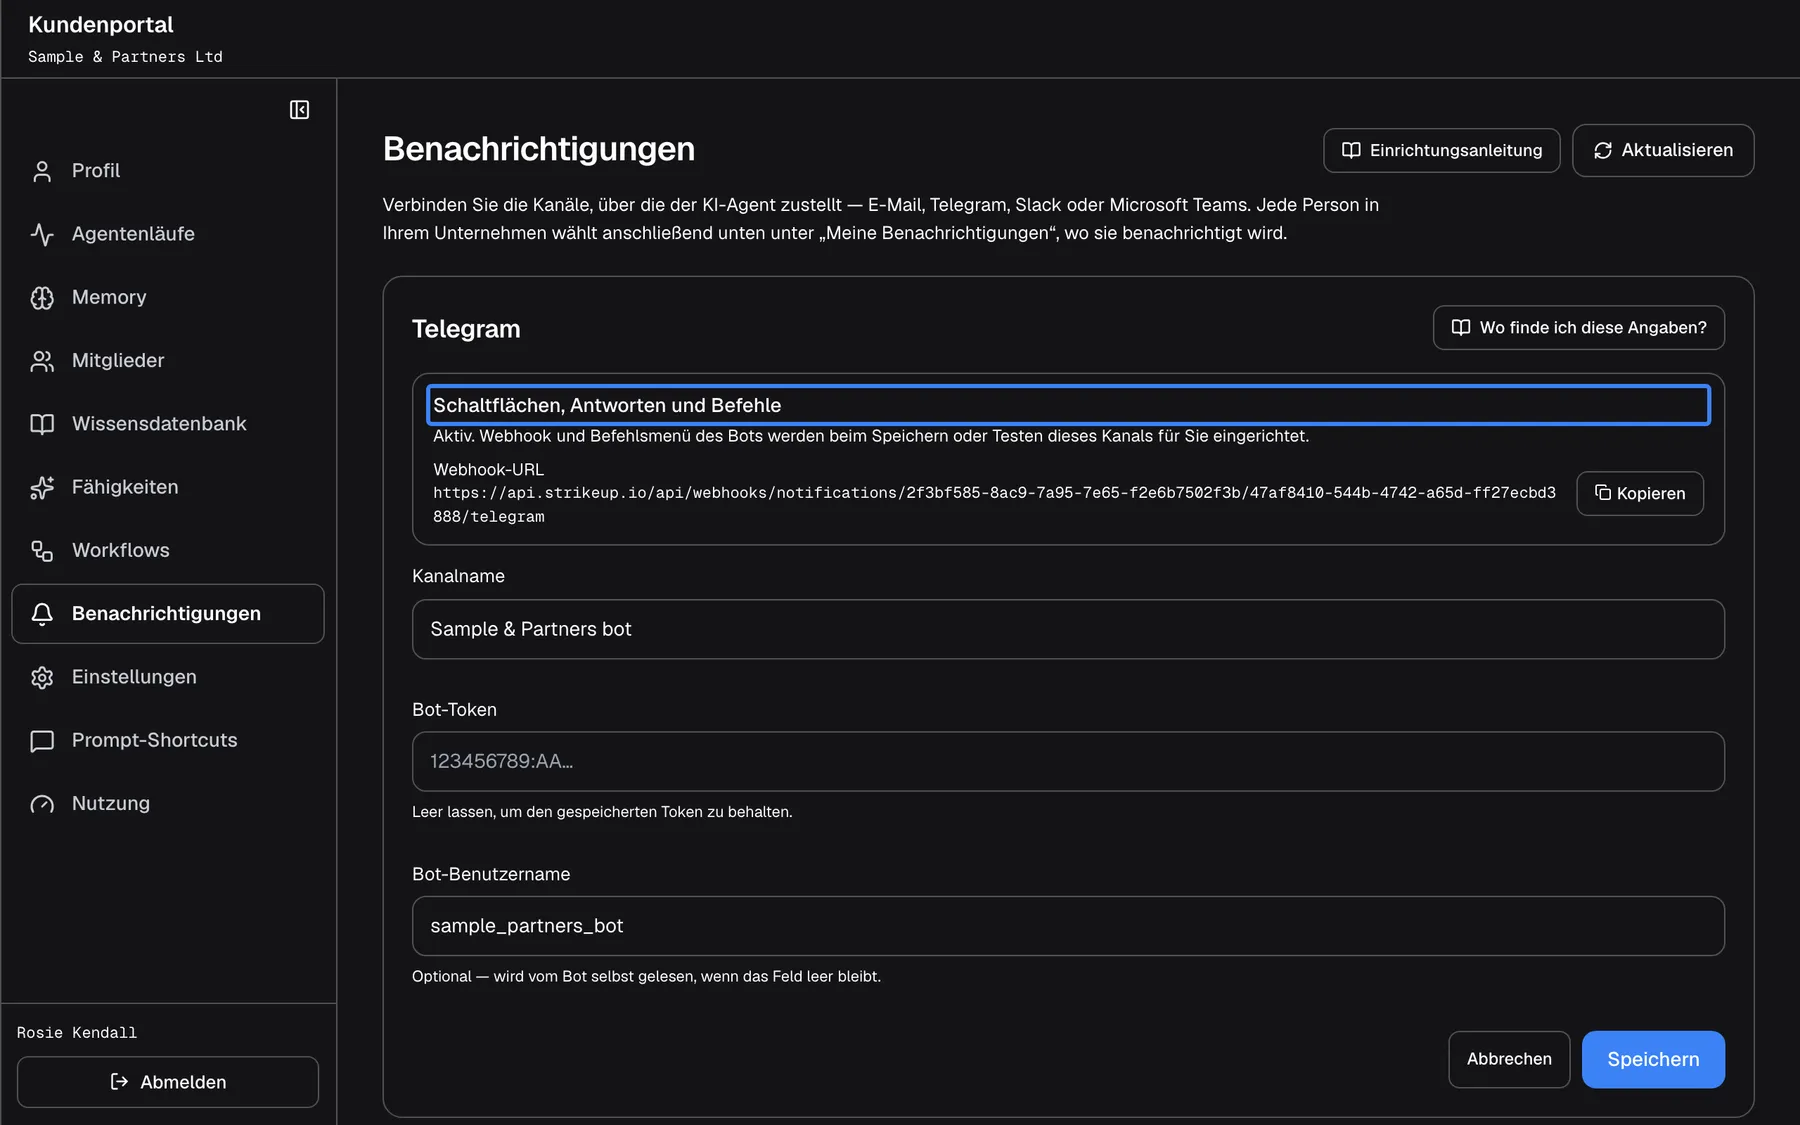This screenshot has width=1800, height=1125.
Task: Click the user name Rosie Kendall
Action: [77, 1033]
